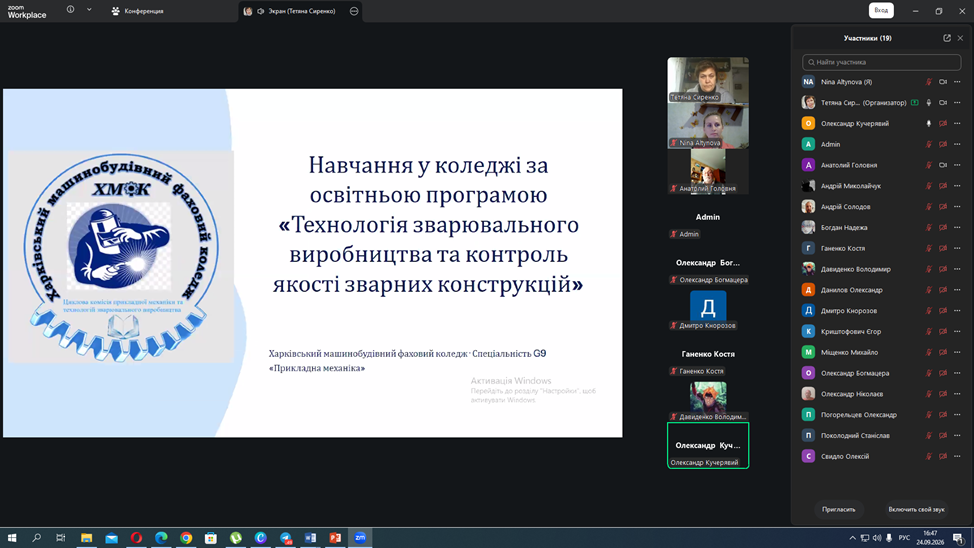Select Анатолий Головня video thumbnail

point(708,171)
